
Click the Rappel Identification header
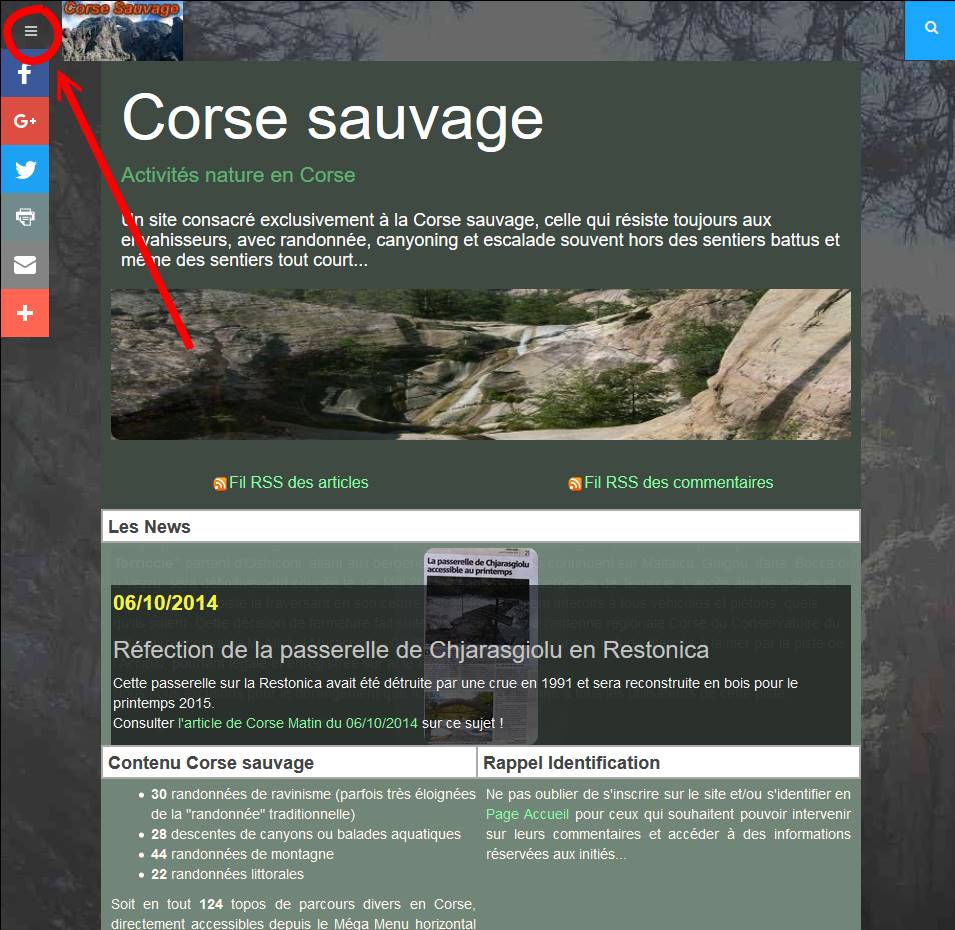pyautogui.click(x=669, y=763)
